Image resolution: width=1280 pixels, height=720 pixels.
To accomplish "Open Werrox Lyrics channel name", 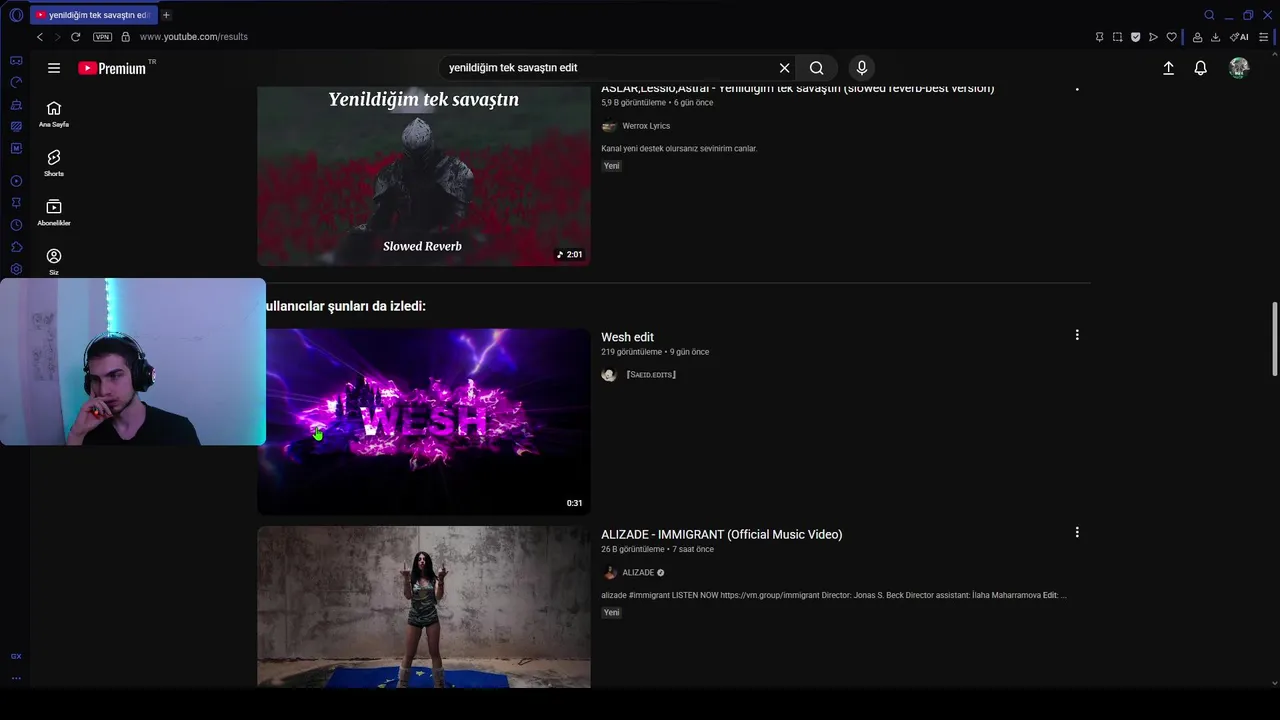I will [646, 126].
